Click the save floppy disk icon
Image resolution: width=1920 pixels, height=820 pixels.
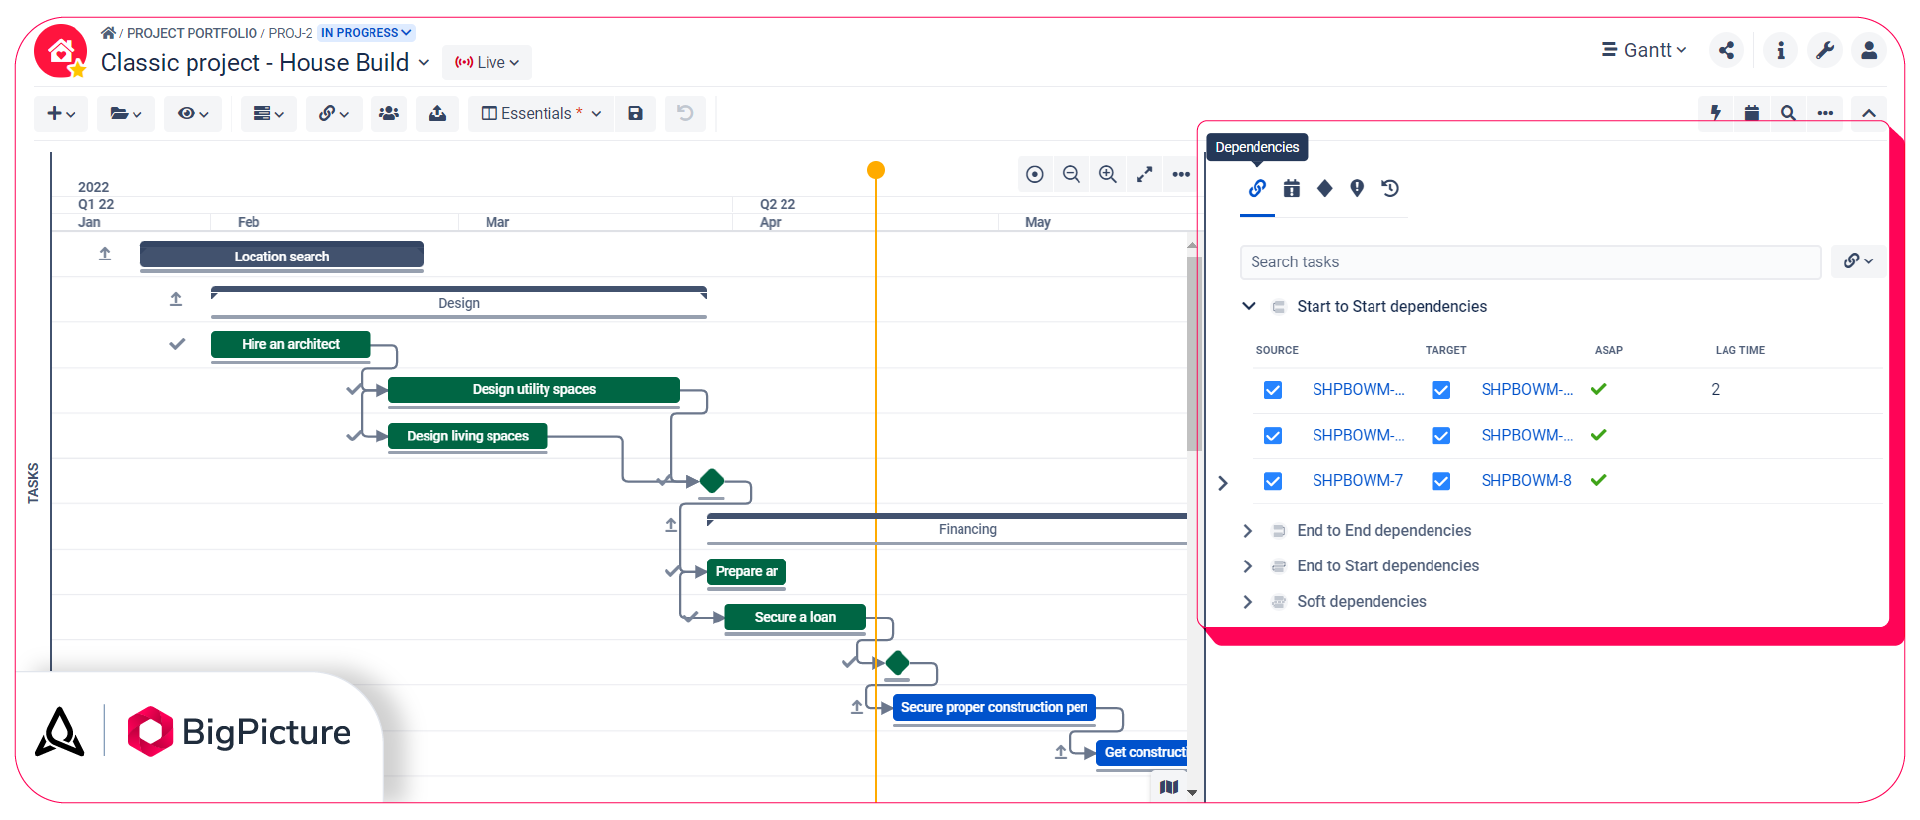(635, 114)
